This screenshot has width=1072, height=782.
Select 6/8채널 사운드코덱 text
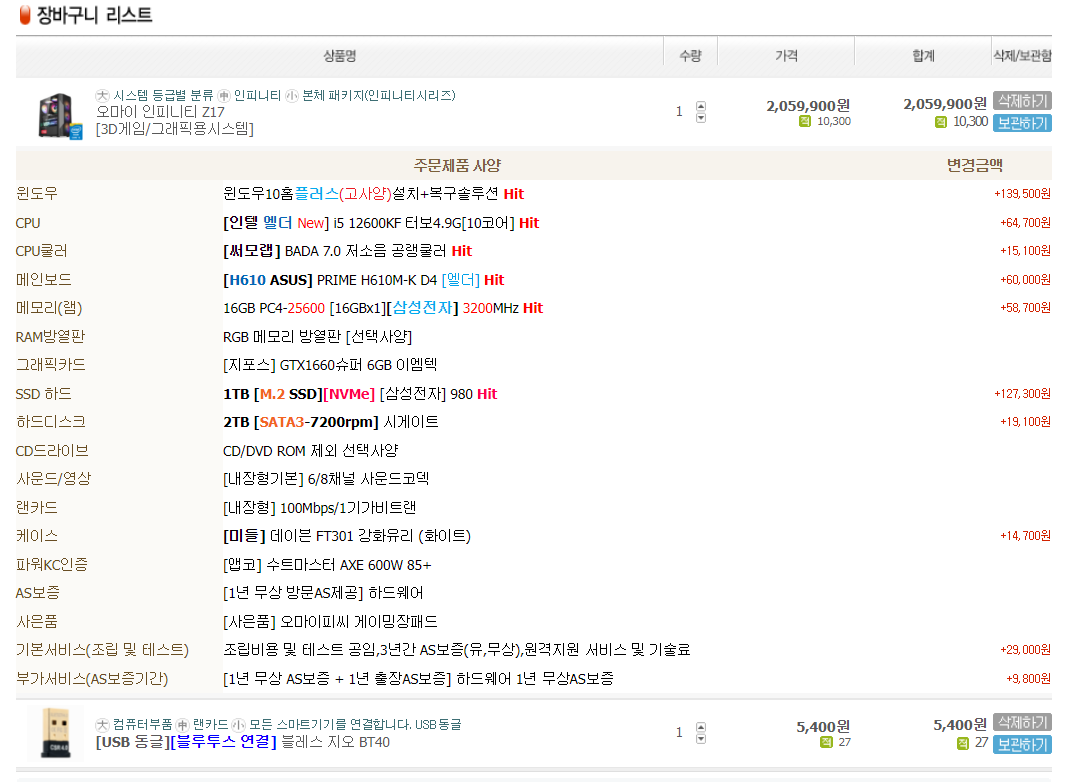click(326, 478)
